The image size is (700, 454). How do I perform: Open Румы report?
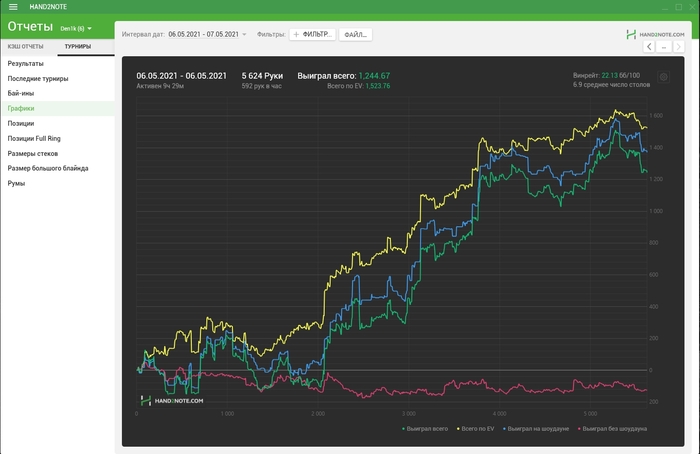pyautogui.click(x=57, y=183)
